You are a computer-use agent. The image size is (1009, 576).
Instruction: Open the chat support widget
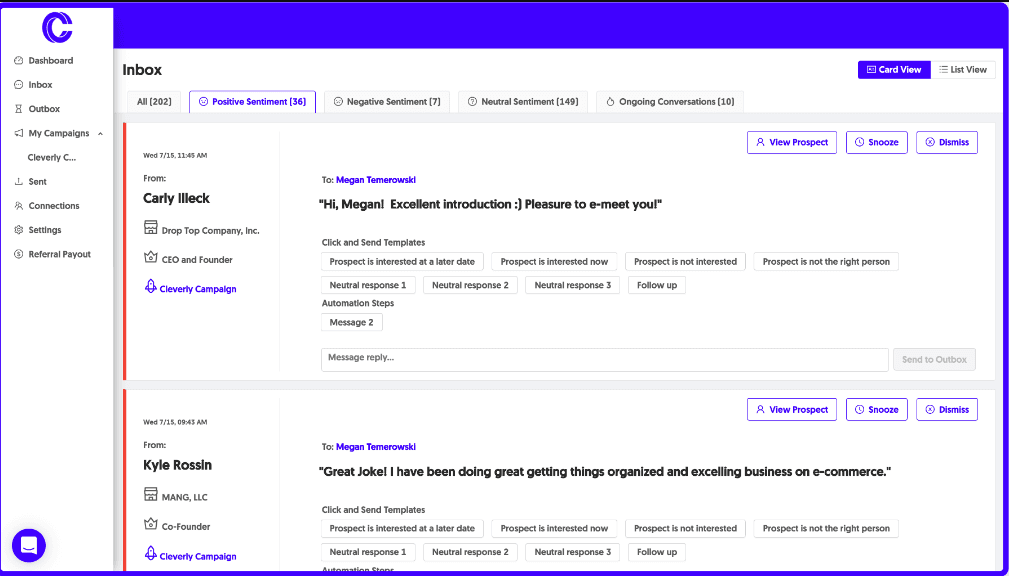29,546
